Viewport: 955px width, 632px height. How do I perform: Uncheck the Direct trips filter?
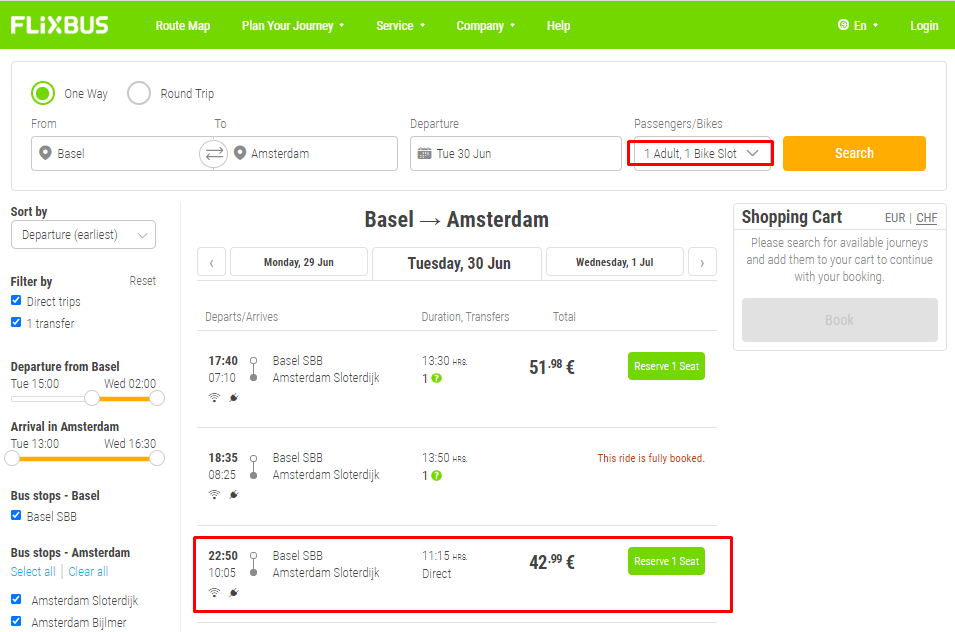coord(16,301)
